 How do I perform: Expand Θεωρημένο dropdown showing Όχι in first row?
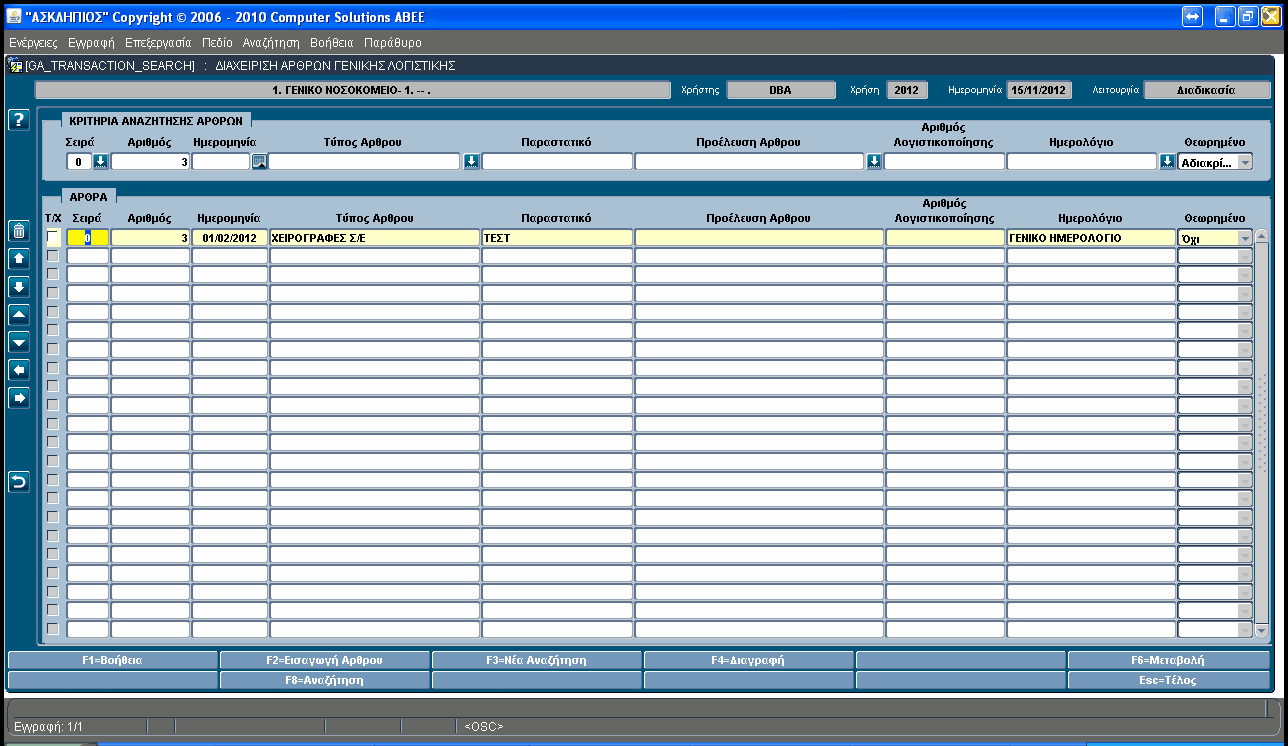(x=1244, y=238)
